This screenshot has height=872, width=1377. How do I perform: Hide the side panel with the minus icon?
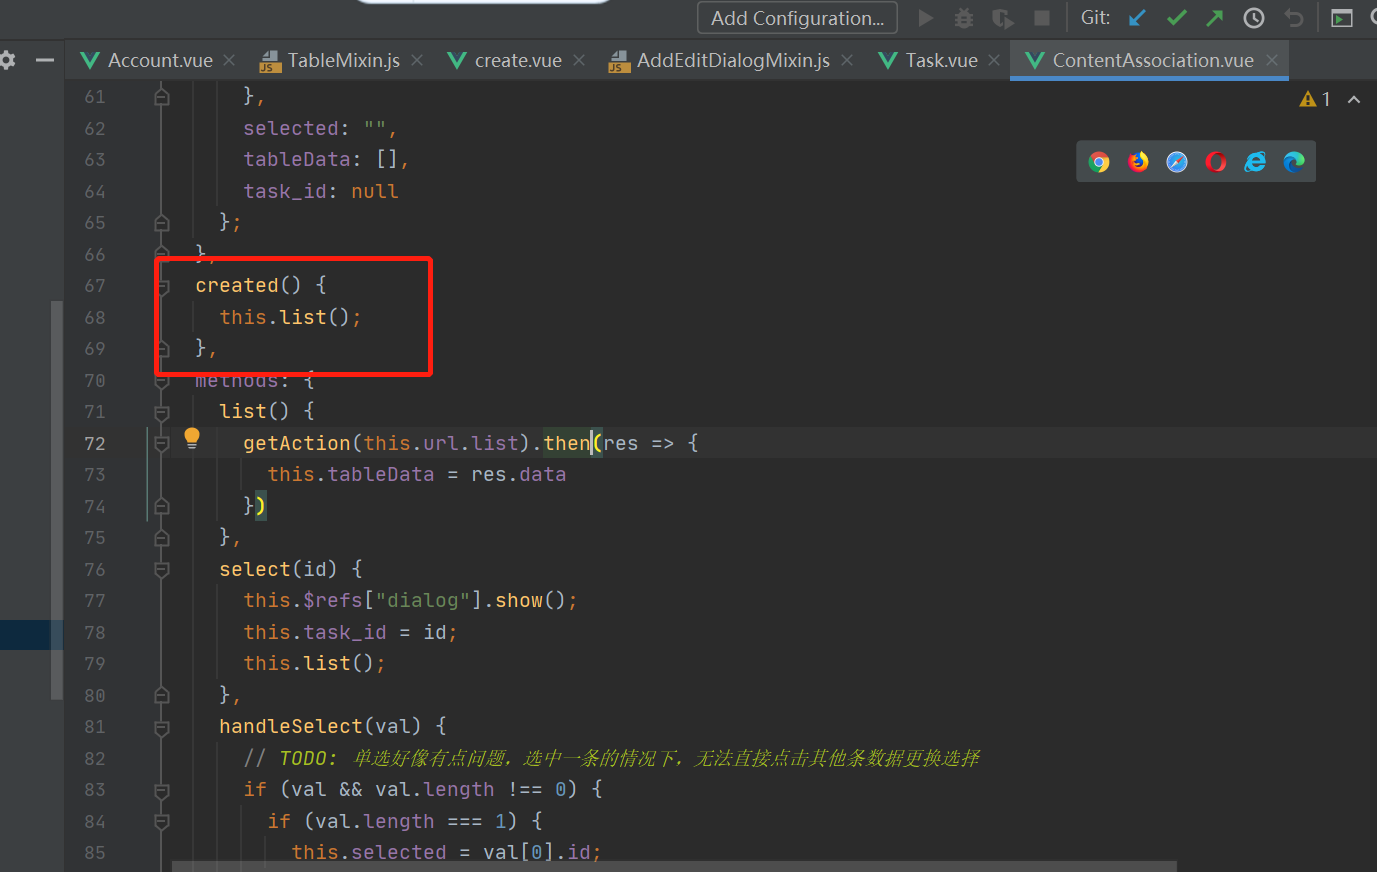pyautogui.click(x=44, y=60)
